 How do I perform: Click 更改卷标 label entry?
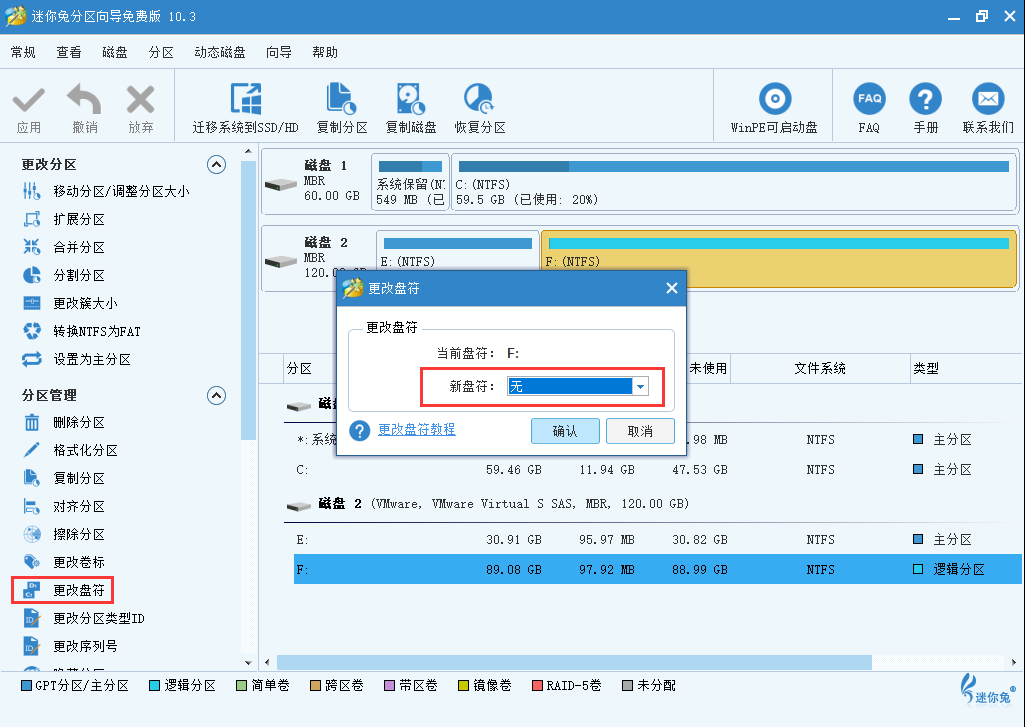pos(63,563)
